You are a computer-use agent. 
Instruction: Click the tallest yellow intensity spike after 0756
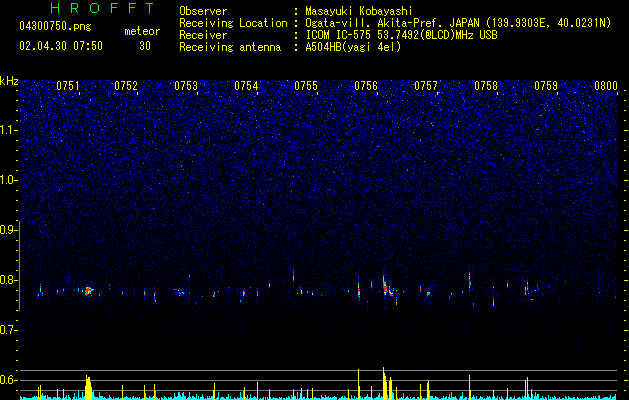click(x=383, y=383)
